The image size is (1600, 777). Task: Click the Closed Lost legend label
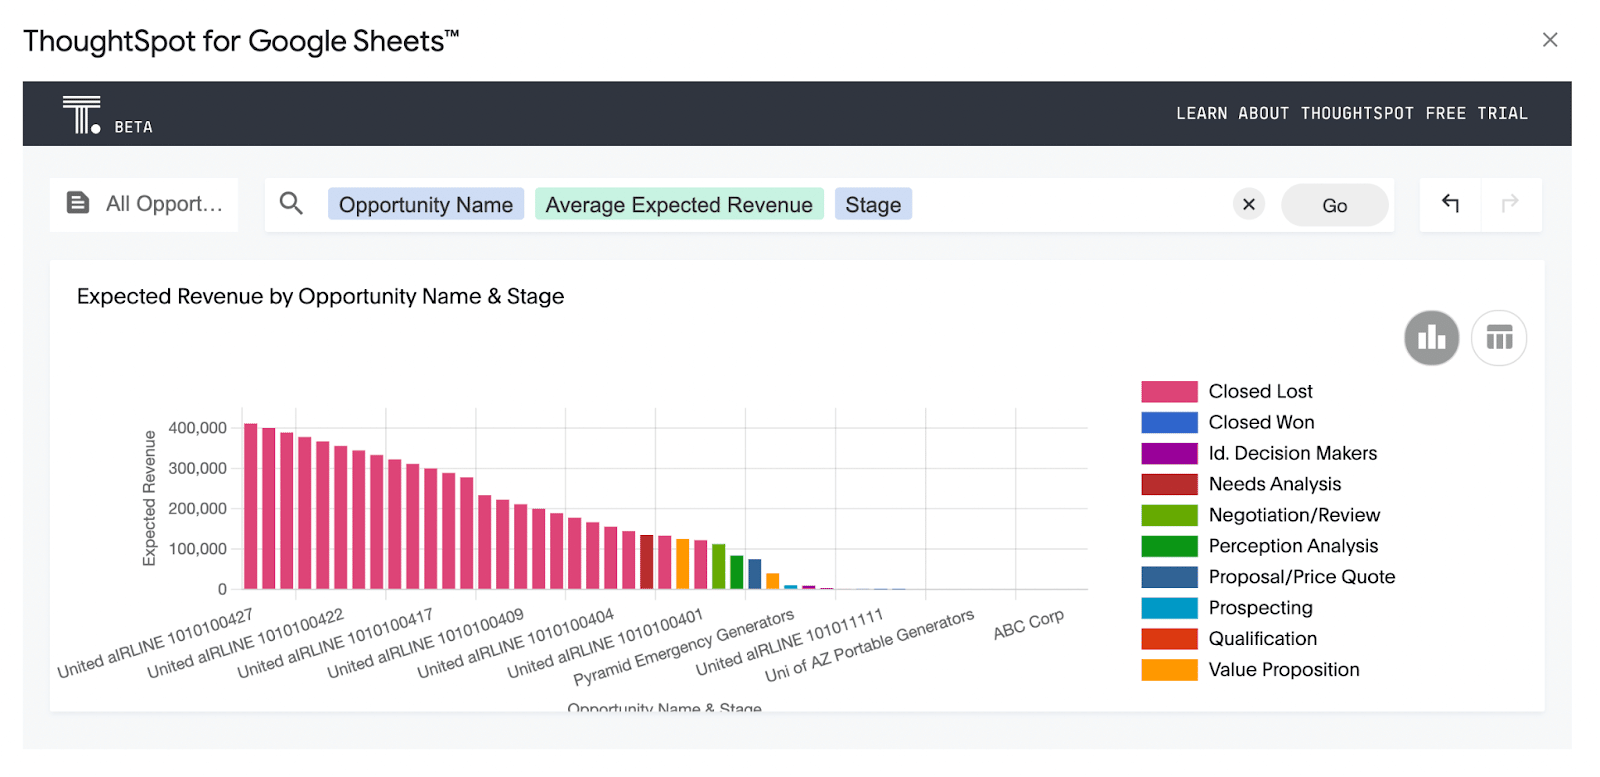pyautogui.click(x=1260, y=391)
